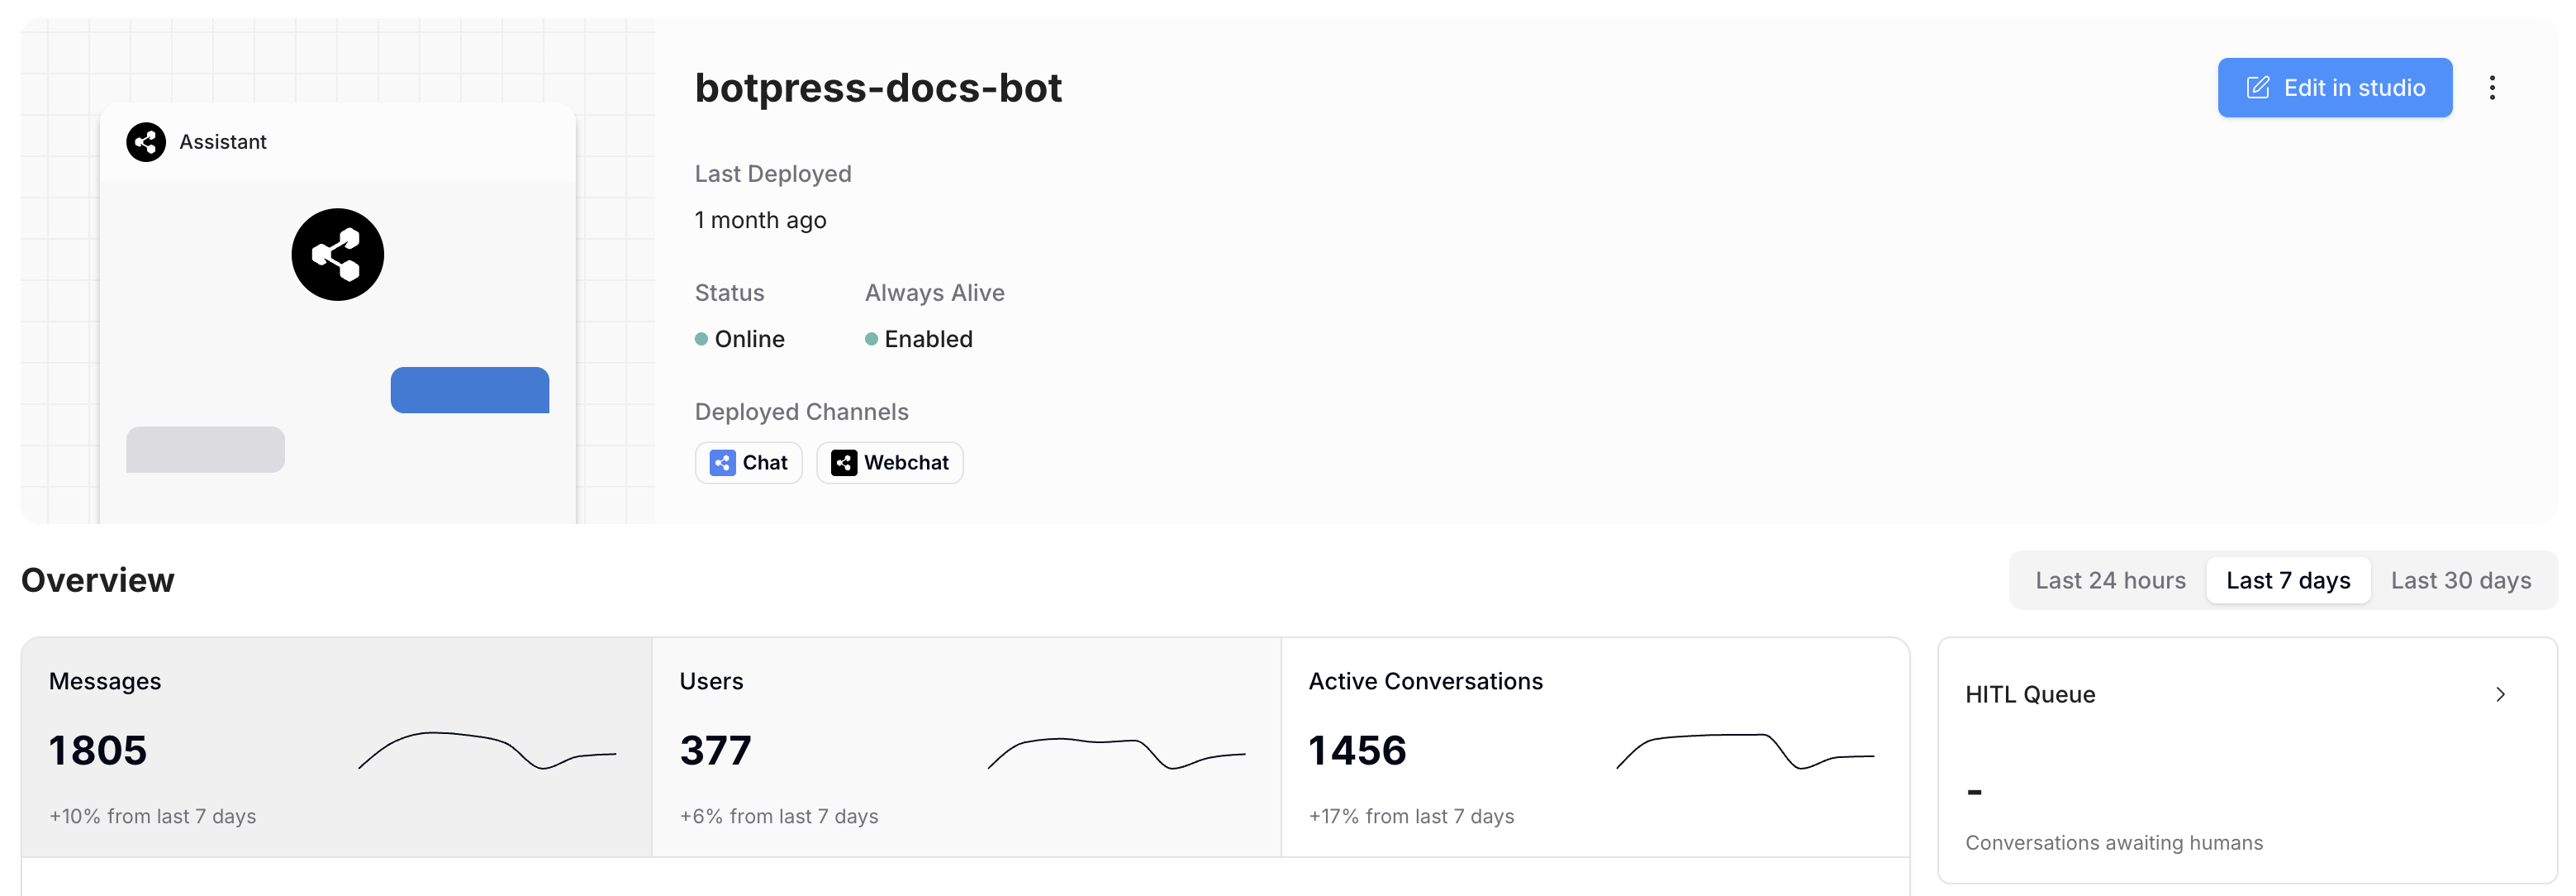Switch overview to Last 30 days
This screenshot has width=2576, height=896.
(x=2460, y=581)
